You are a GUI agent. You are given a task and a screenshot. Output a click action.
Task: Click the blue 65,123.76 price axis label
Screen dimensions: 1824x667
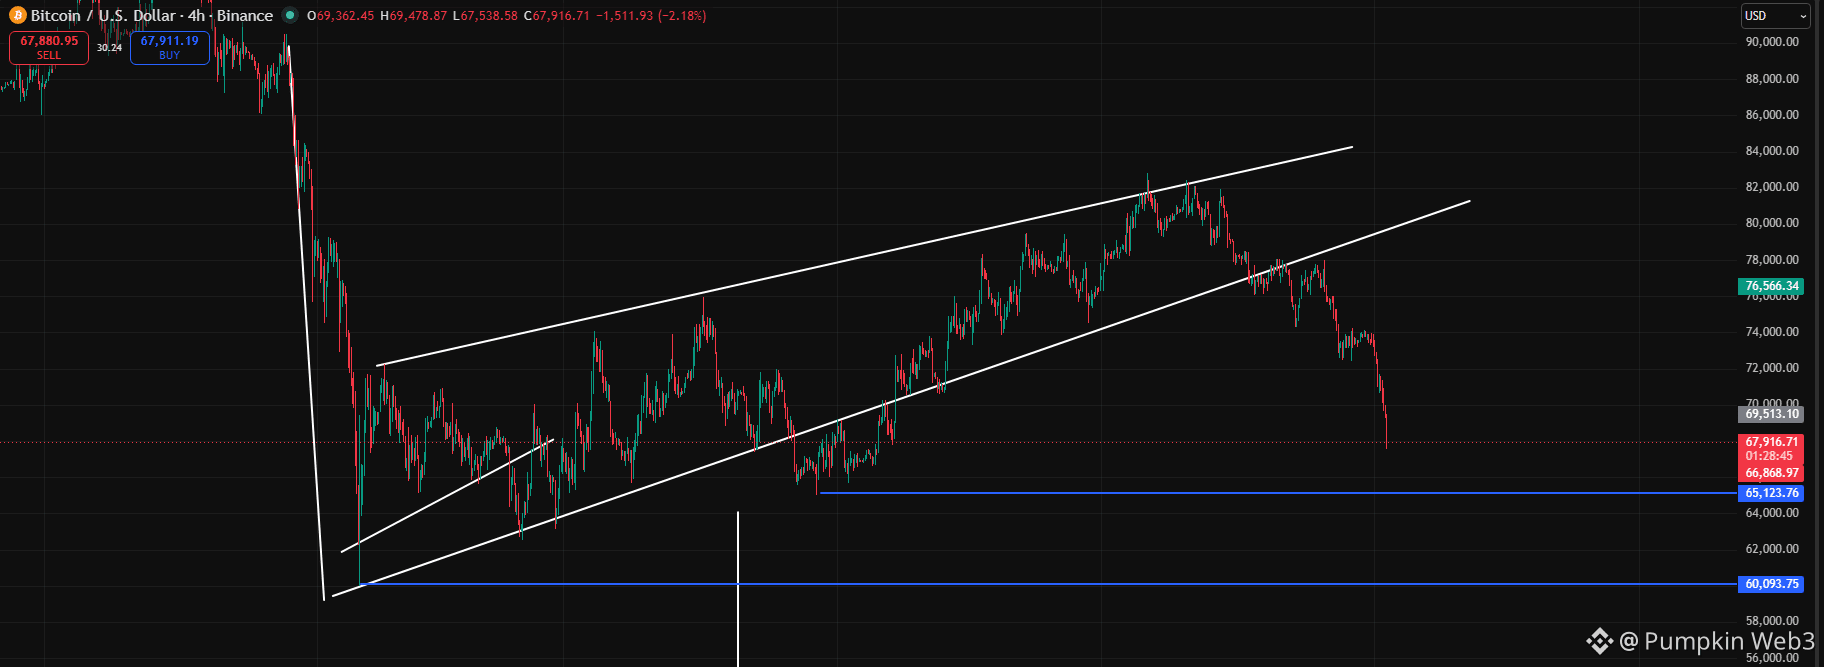click(1771, 493)
